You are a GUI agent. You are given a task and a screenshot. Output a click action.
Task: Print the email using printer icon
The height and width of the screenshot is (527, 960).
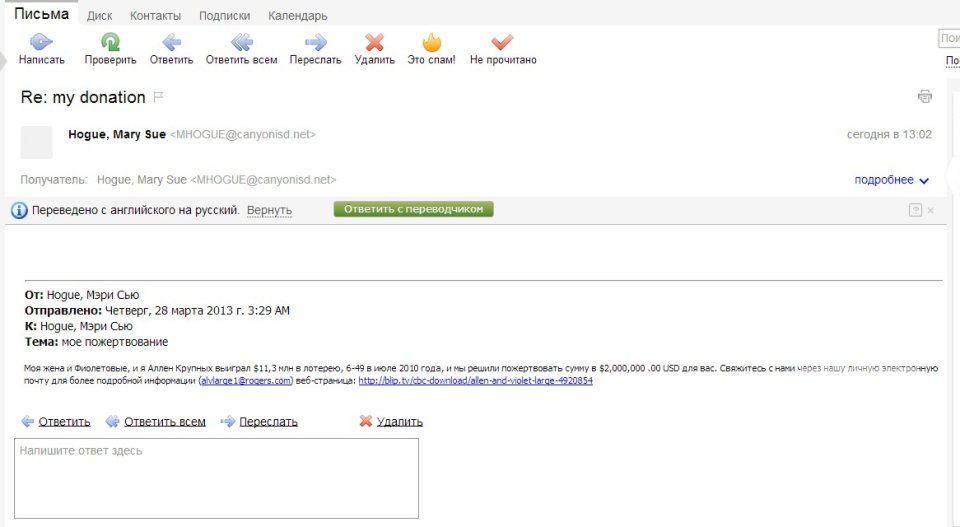tap(925, 97)
